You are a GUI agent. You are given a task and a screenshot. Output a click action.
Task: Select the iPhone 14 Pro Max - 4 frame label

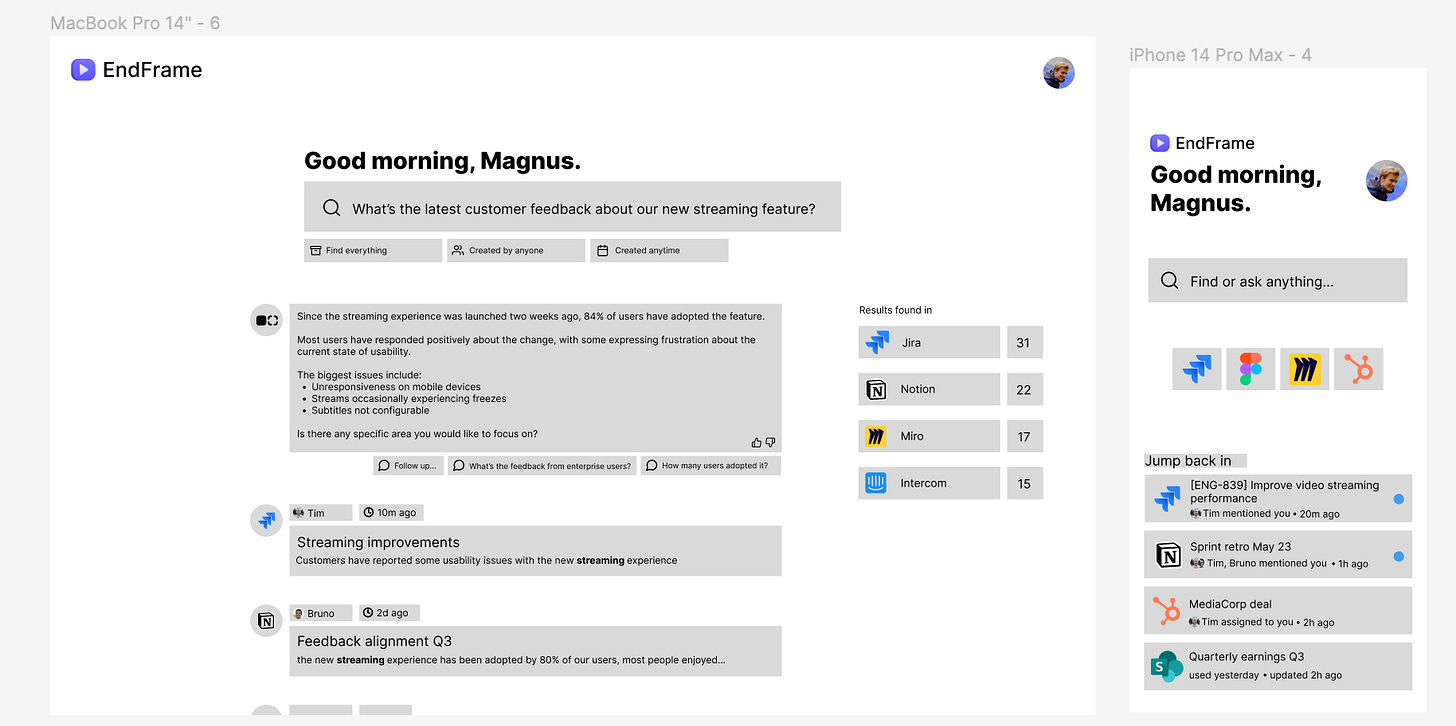(1220, 55)
